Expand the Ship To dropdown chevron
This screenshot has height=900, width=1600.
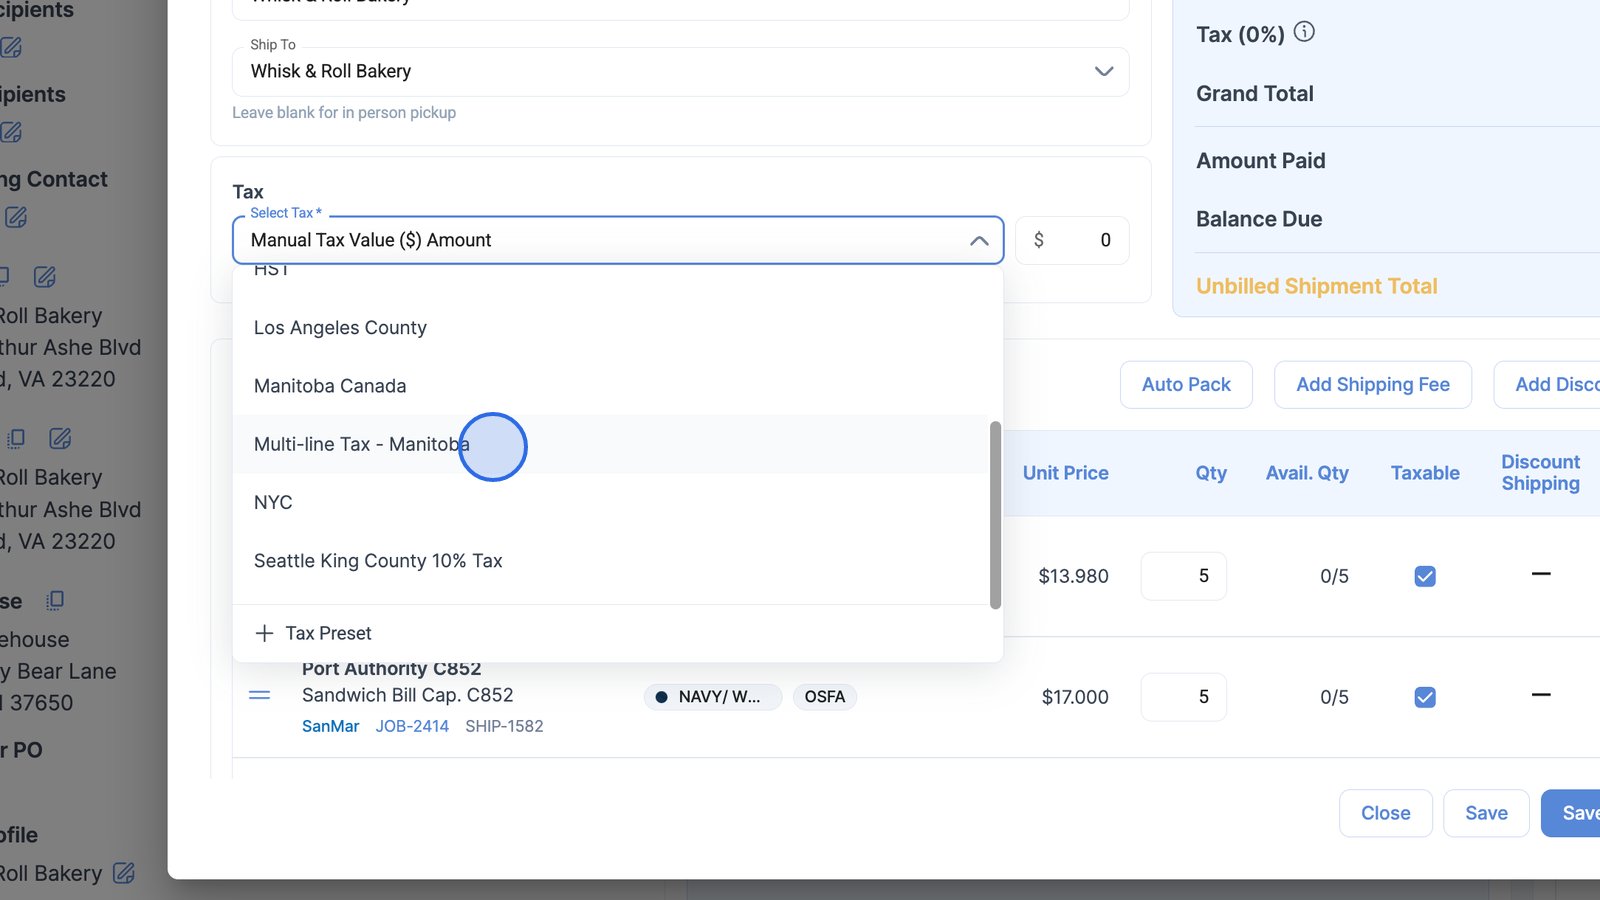pos(1103,71)
